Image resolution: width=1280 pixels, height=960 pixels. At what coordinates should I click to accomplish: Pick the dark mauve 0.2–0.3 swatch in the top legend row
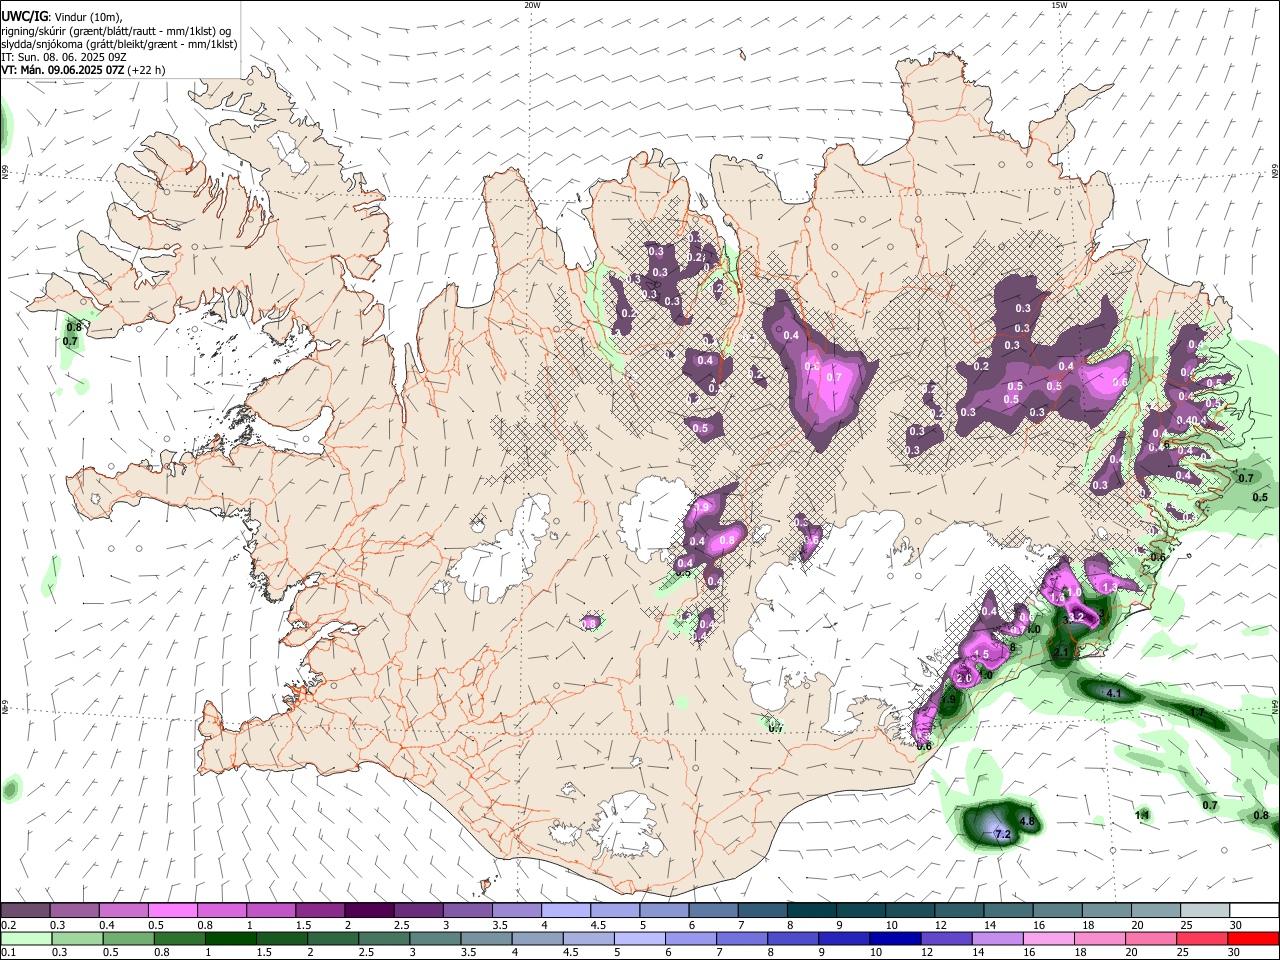pos(25,910)
